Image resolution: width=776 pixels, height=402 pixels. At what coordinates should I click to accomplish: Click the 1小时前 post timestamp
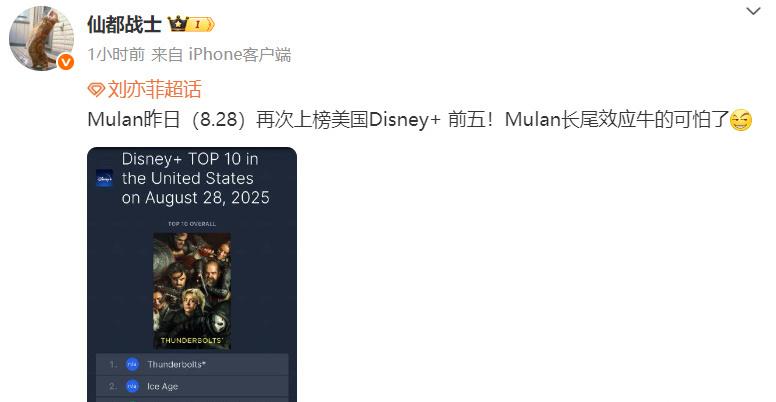(x=116, y=54)
